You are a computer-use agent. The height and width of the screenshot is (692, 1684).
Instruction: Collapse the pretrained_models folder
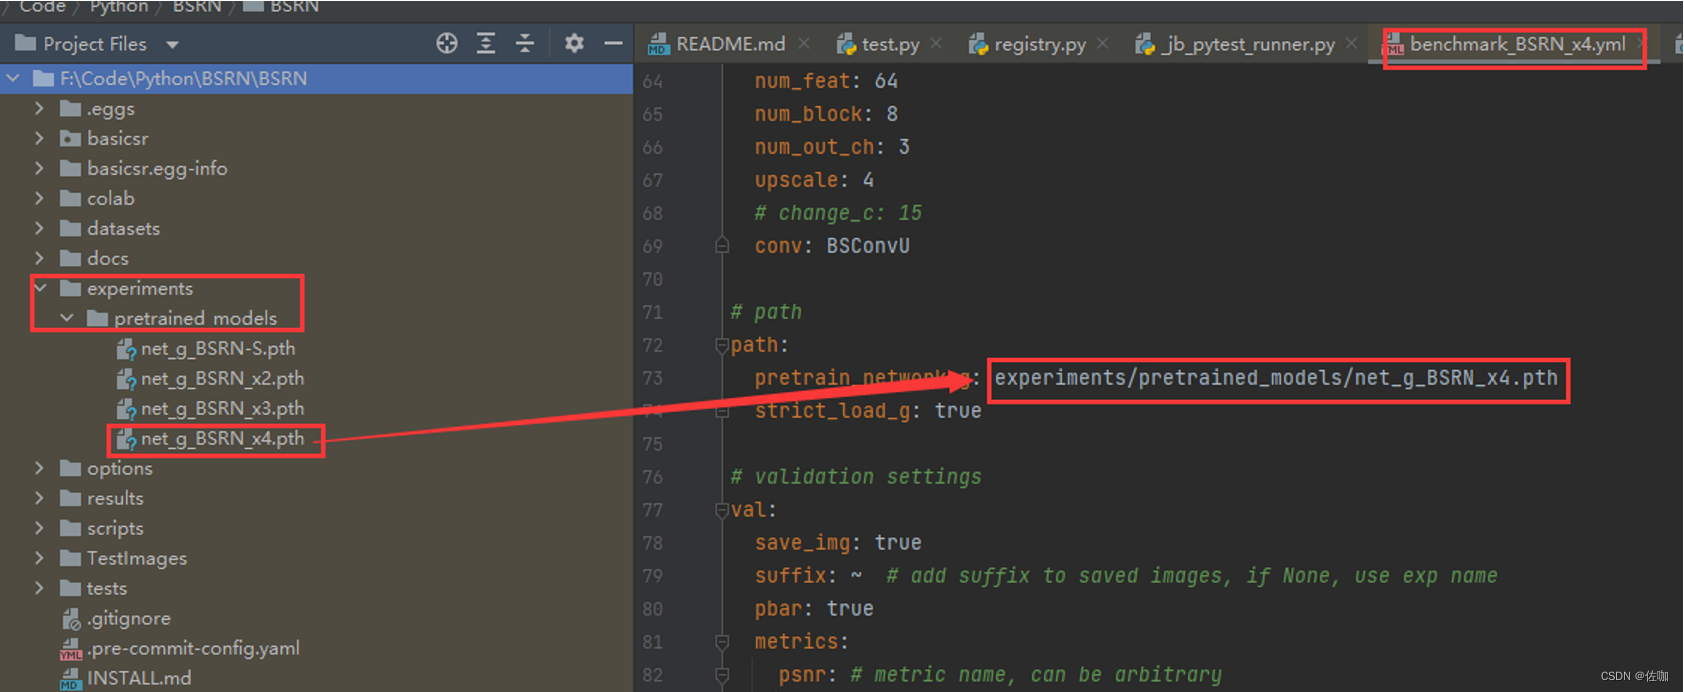67,318
